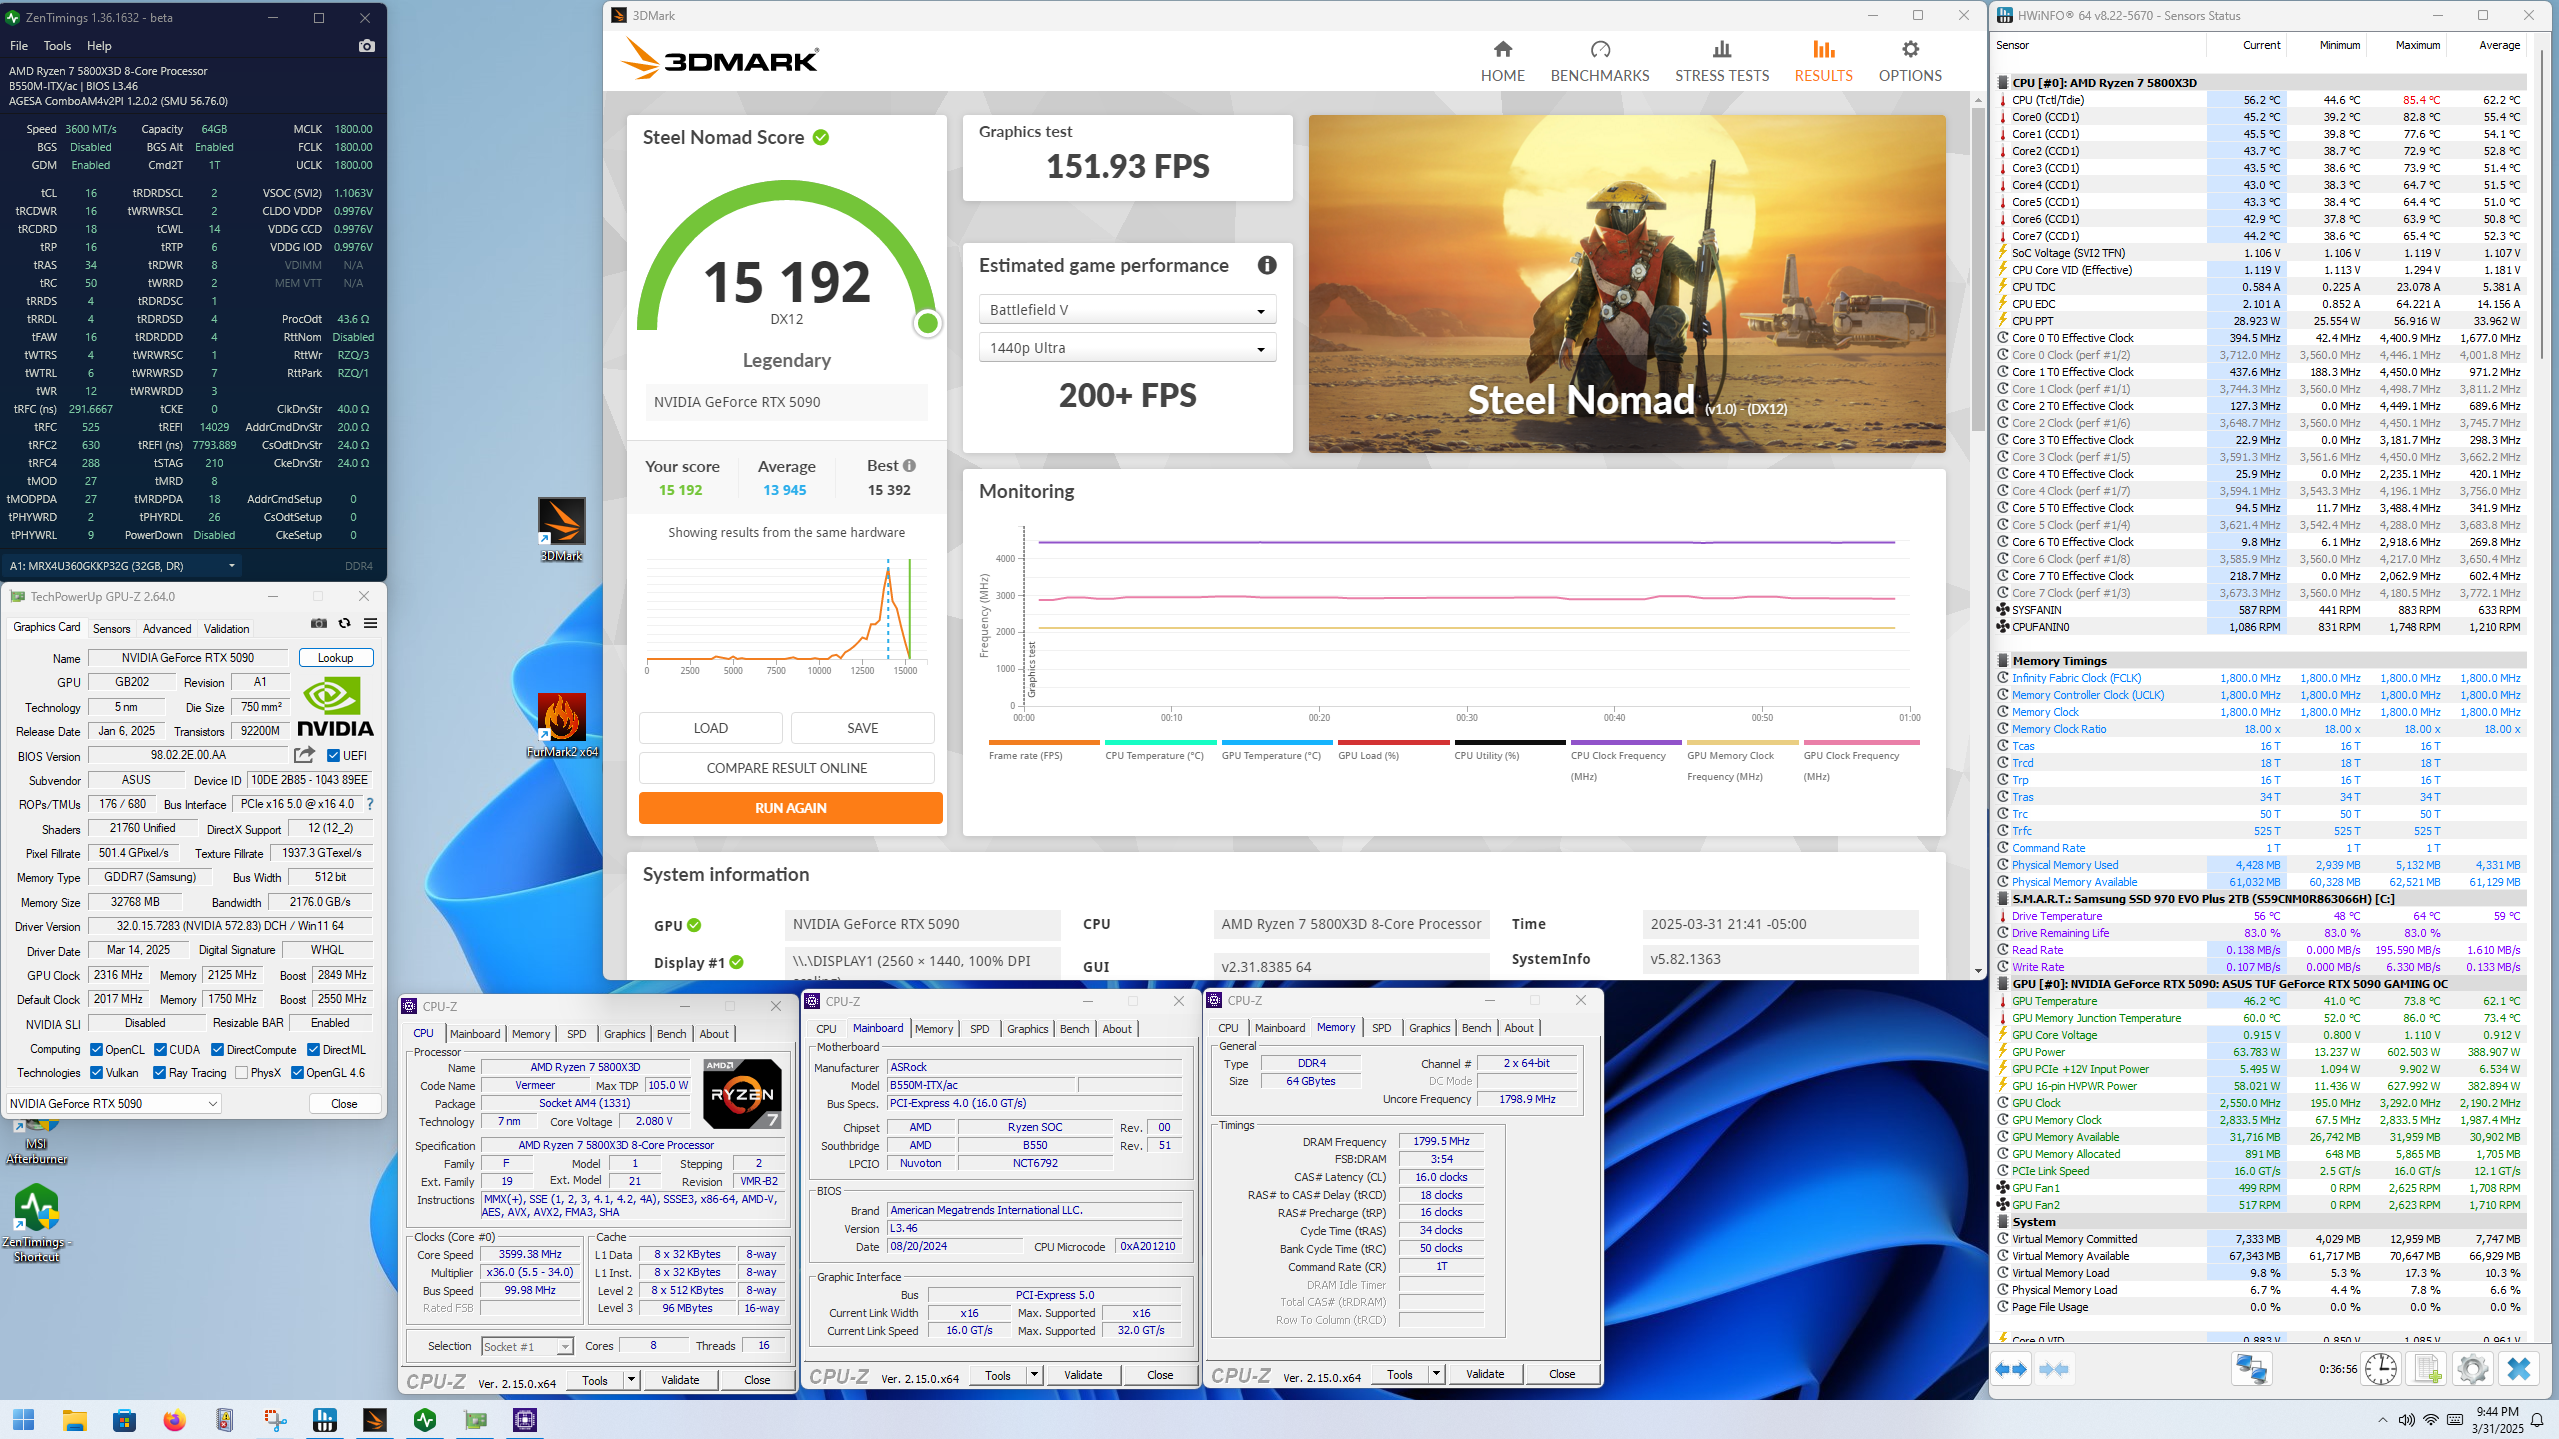This screenshot has width=2559, height=1439.
Task: Open ZenTimings Tools menu
Action: [57, 46]
